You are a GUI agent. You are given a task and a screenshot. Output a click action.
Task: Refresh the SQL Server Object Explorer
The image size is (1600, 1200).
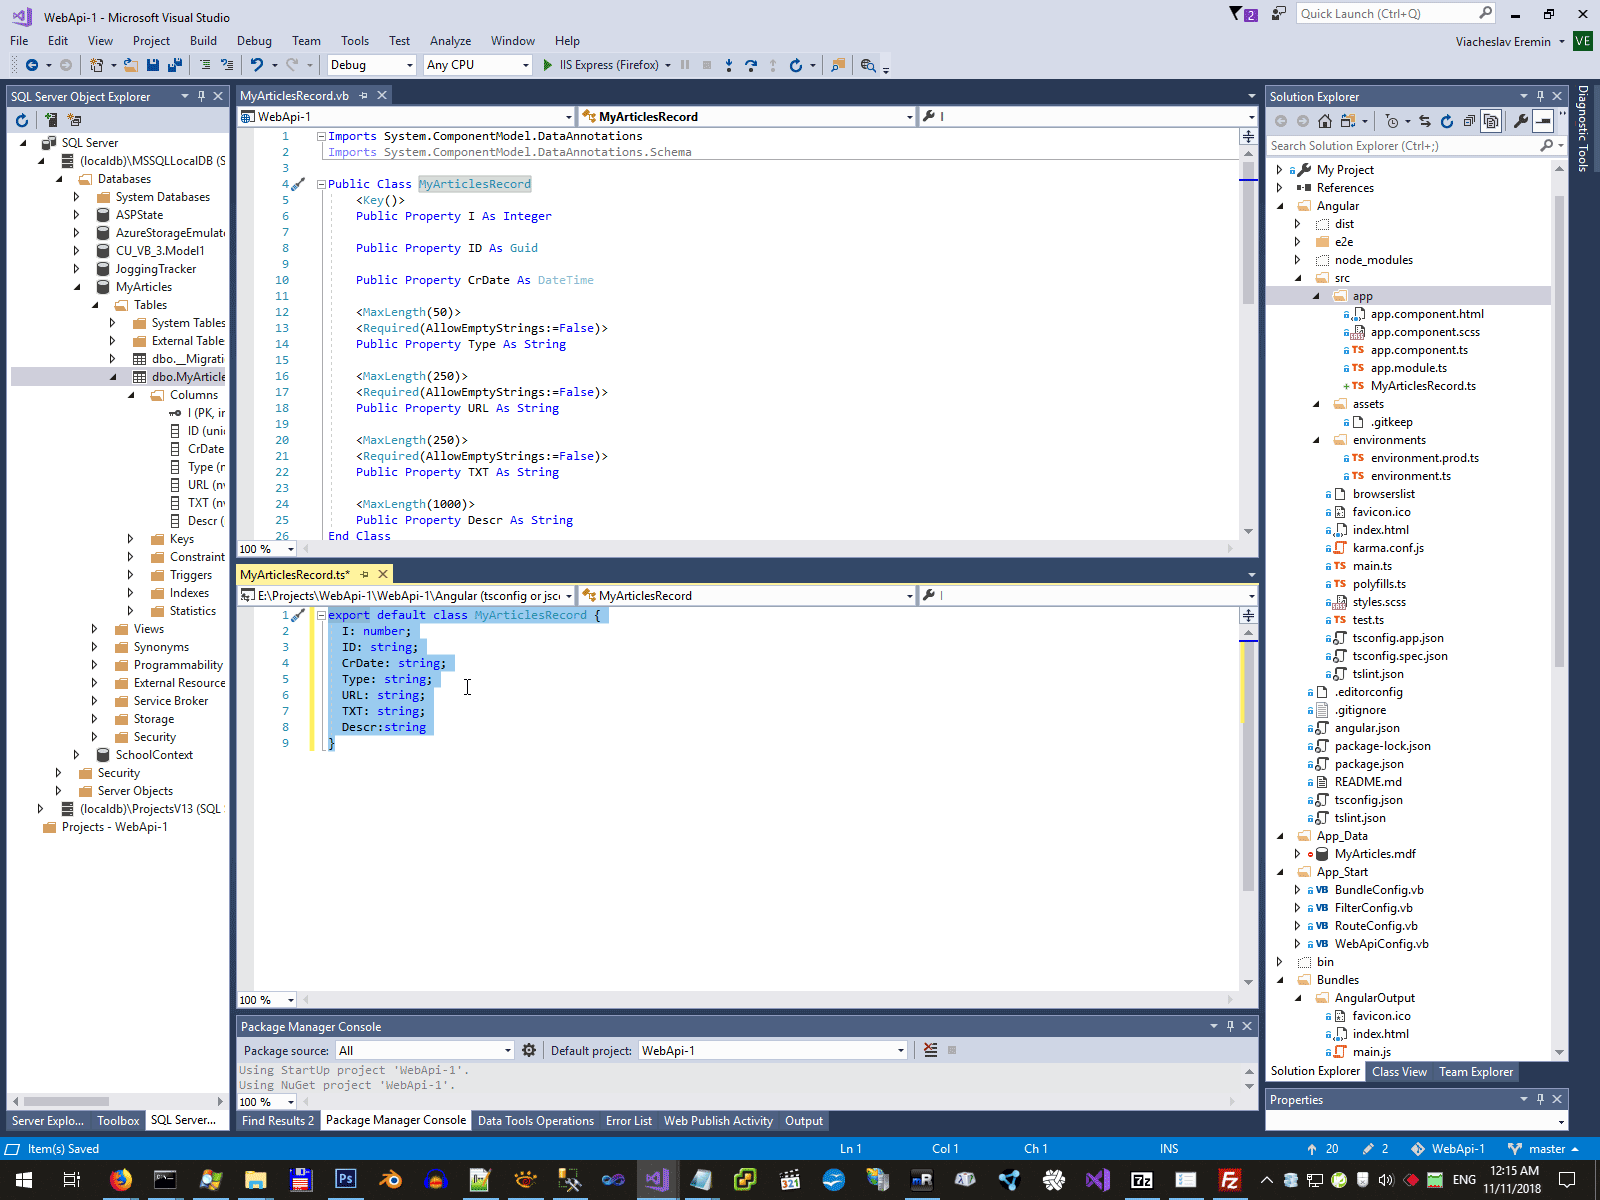(x=22, y=120)
